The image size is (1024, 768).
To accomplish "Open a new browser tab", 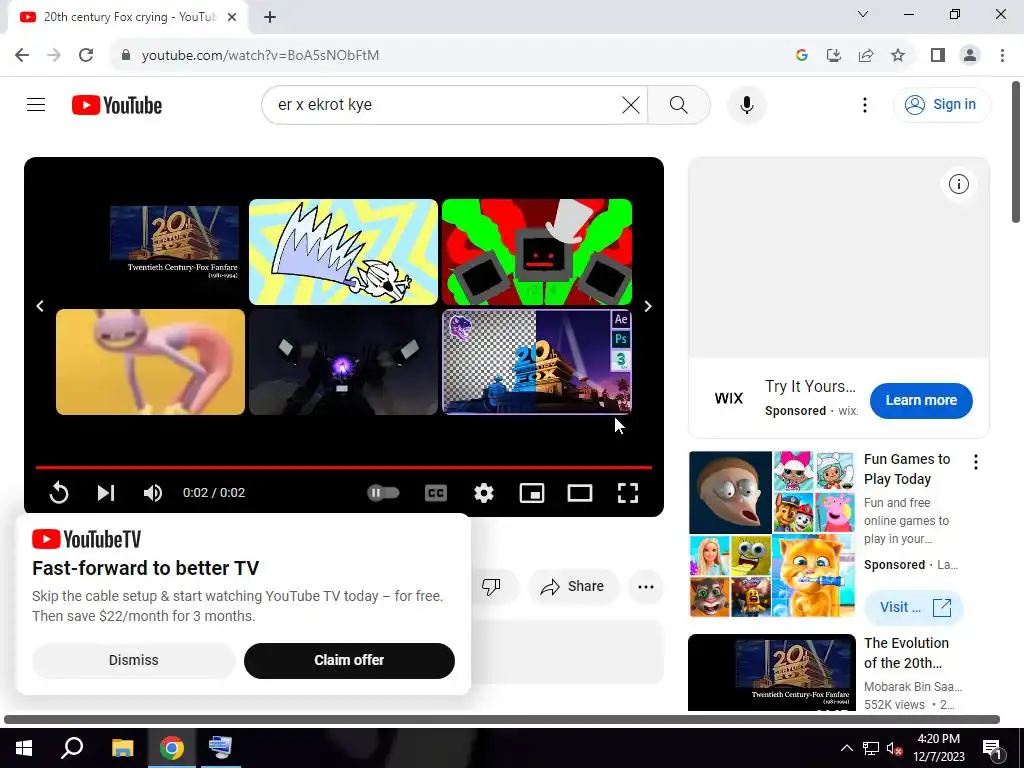I will tap(270, 17).
